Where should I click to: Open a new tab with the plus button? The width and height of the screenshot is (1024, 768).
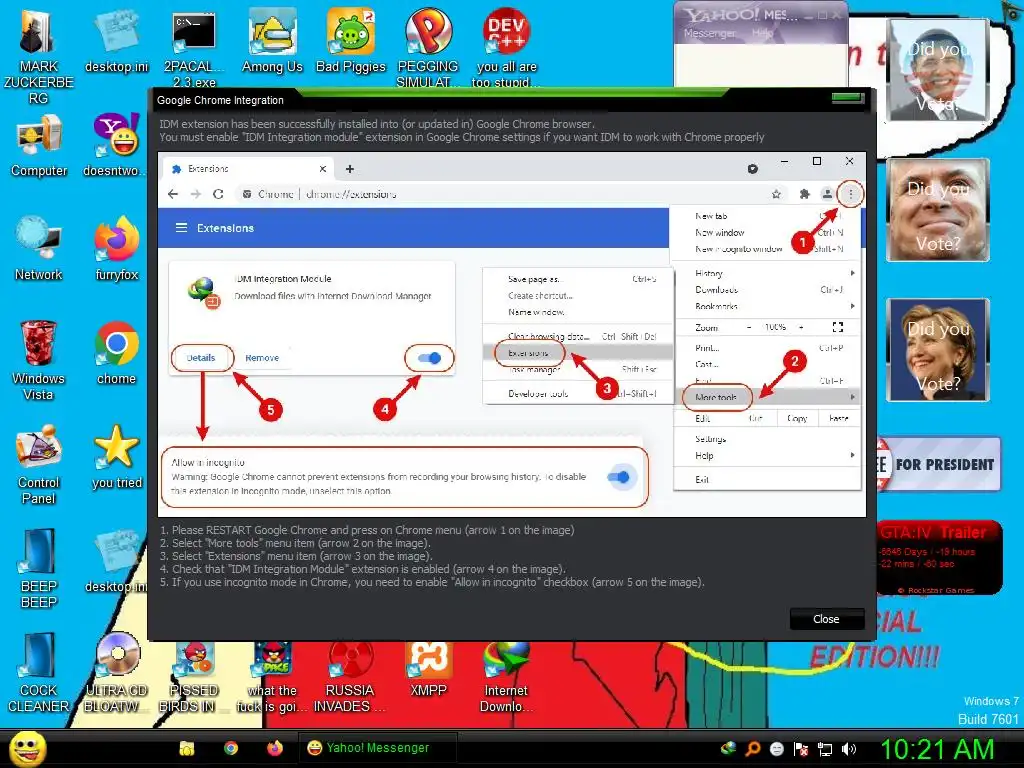coord(350,169)
